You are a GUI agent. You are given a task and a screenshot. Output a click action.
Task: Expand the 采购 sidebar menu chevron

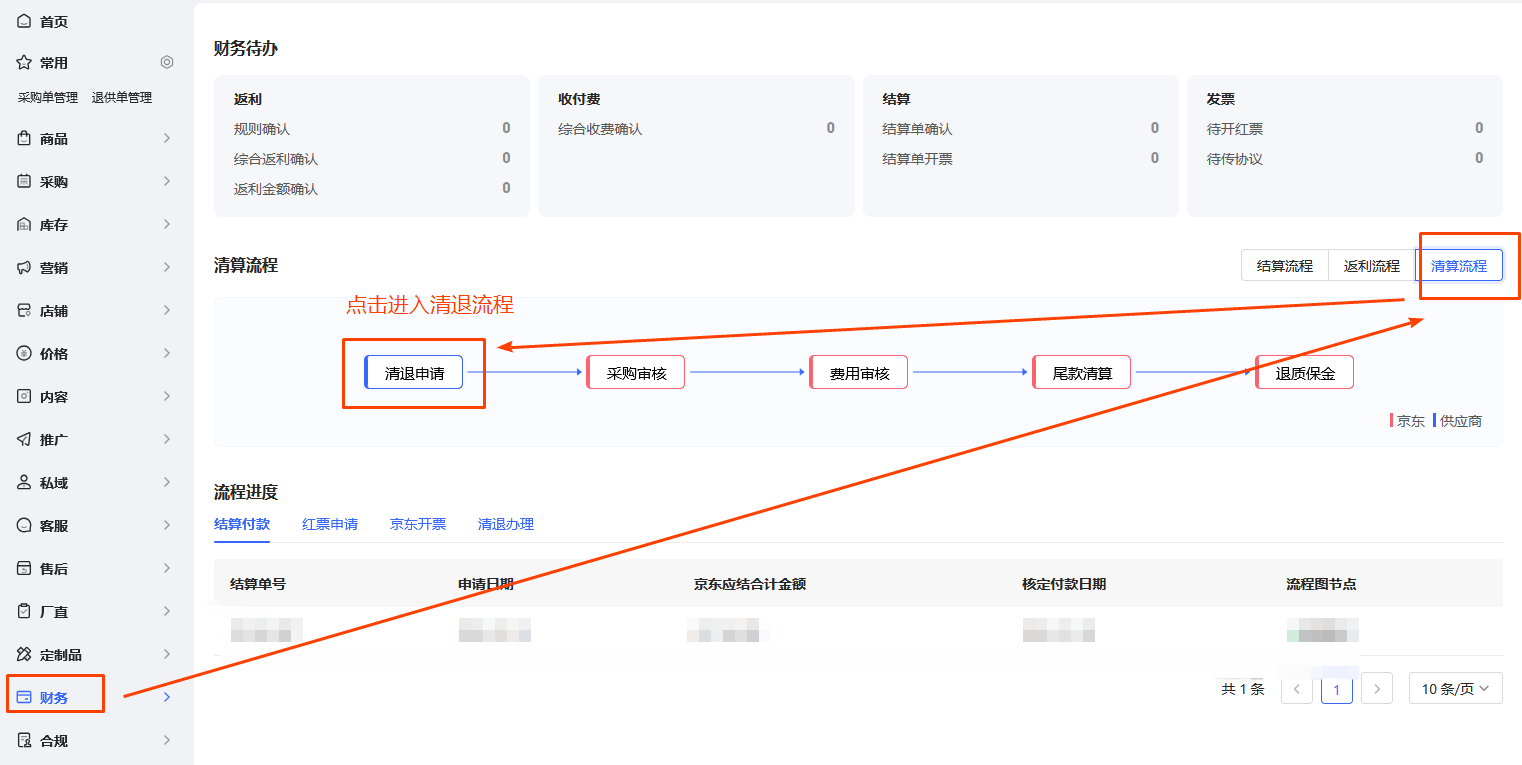[x=167, y=181]
